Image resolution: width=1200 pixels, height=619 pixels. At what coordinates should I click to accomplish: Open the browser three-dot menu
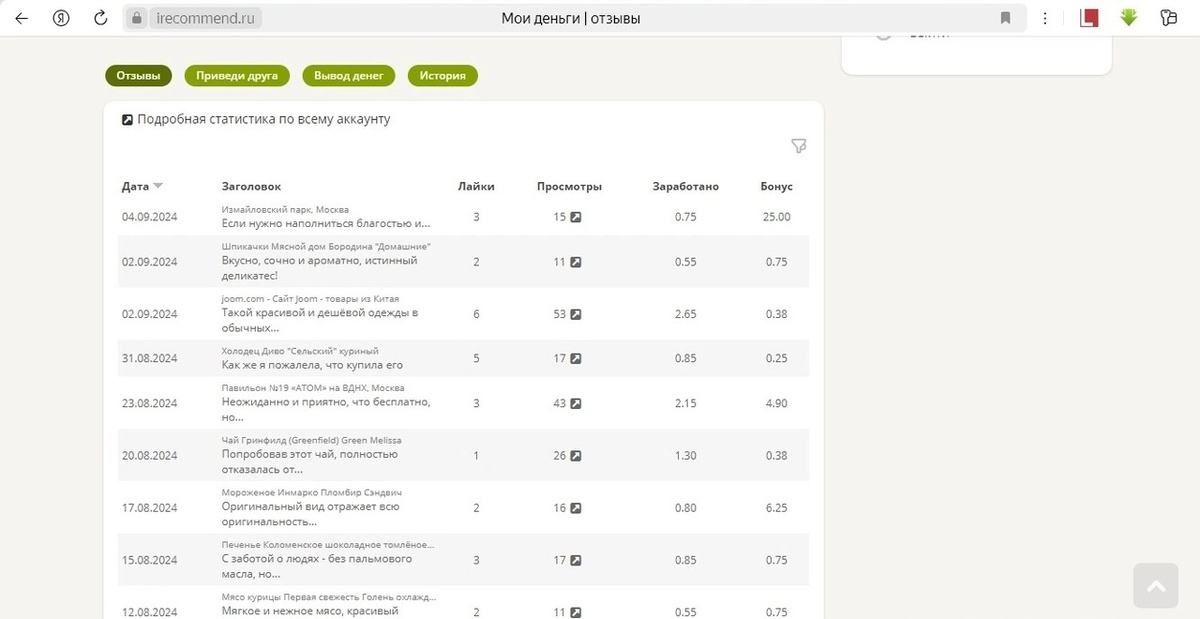pyautogui.click(x=1045, y=18)
